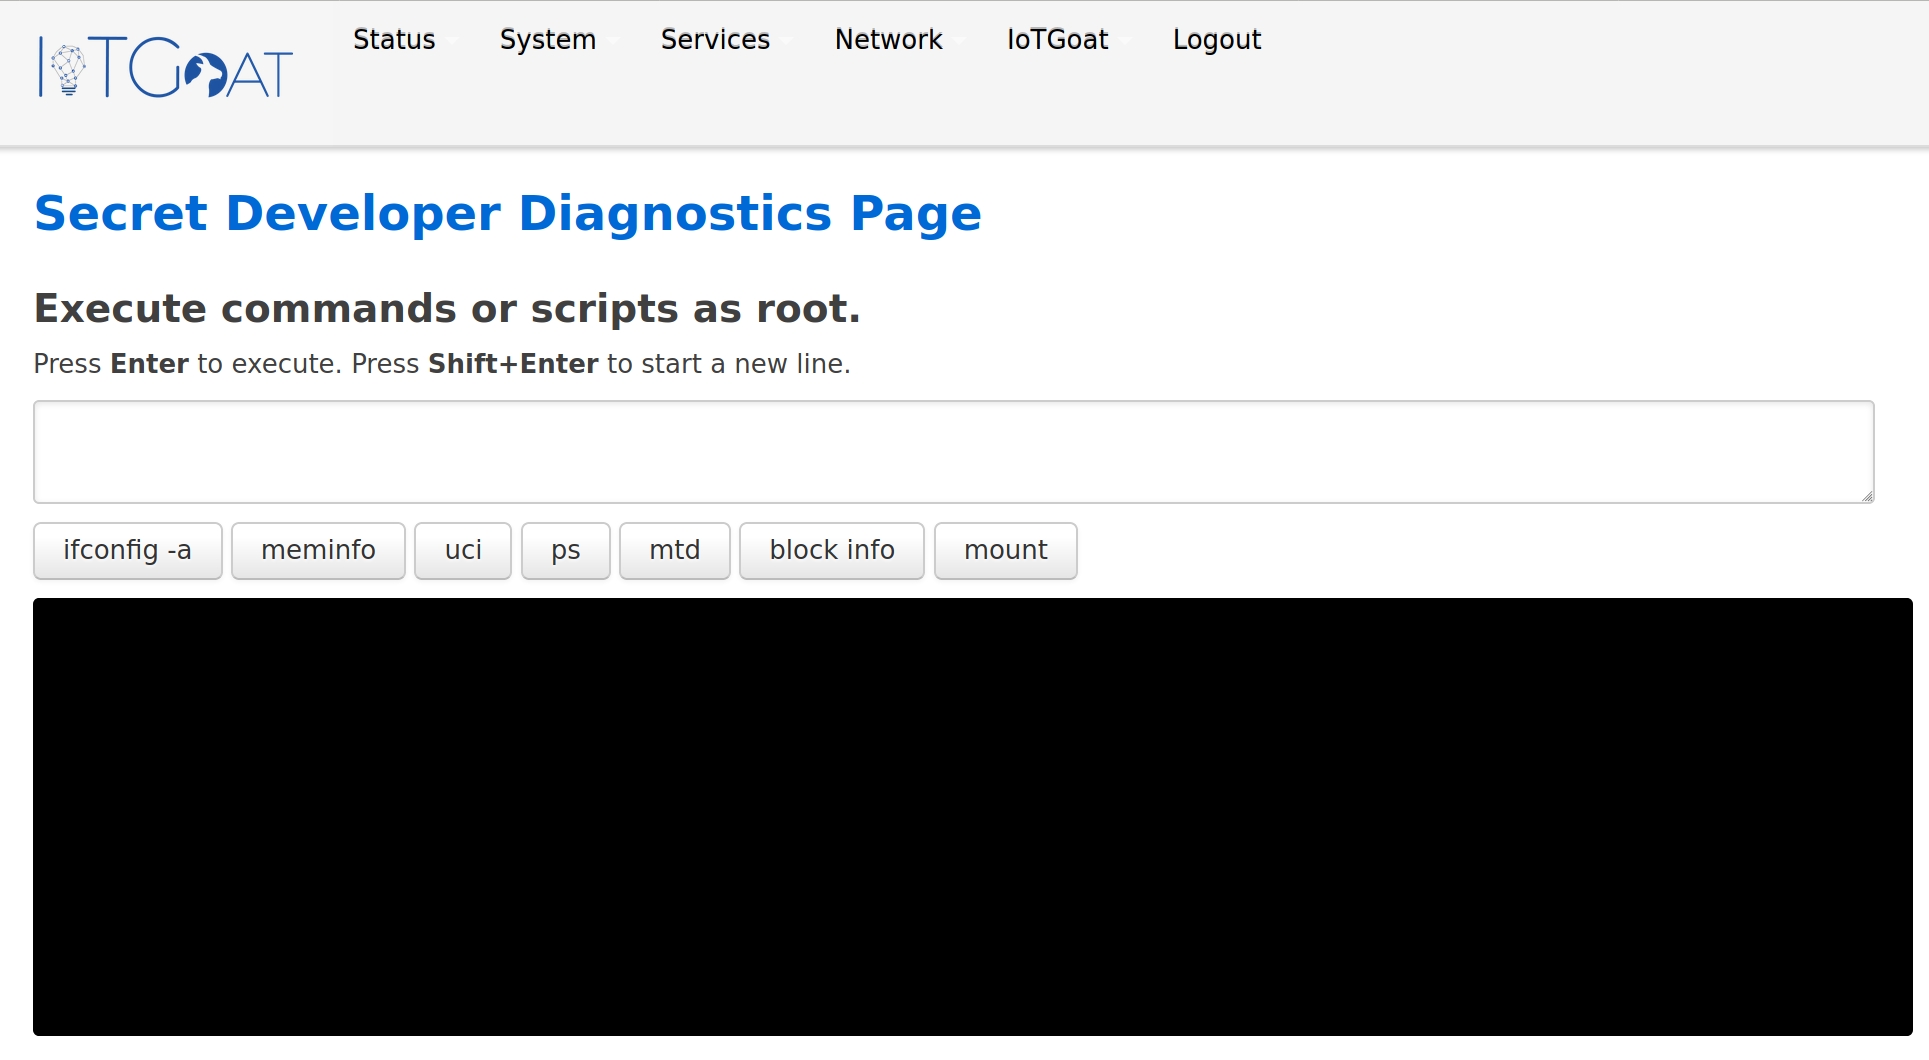
Task: Click inside the black output console
Action: pos(972,816)
